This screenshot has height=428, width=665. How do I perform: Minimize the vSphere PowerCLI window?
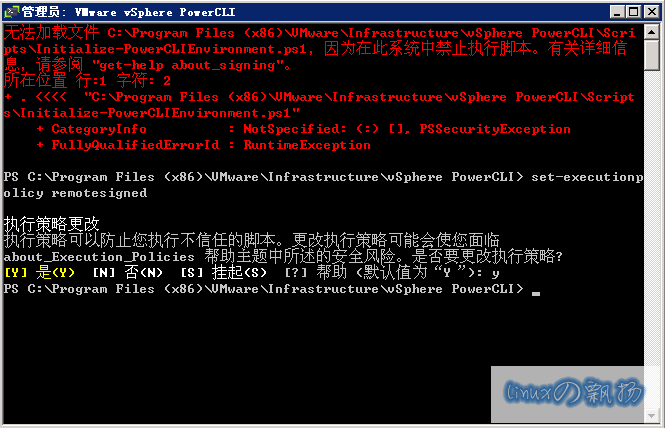click(x=617, y=12)
